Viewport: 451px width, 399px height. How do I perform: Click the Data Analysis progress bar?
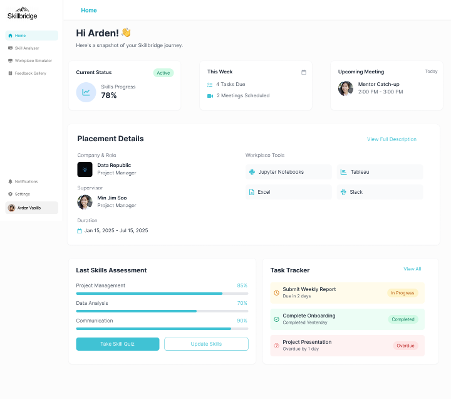(x=162, y=311)
